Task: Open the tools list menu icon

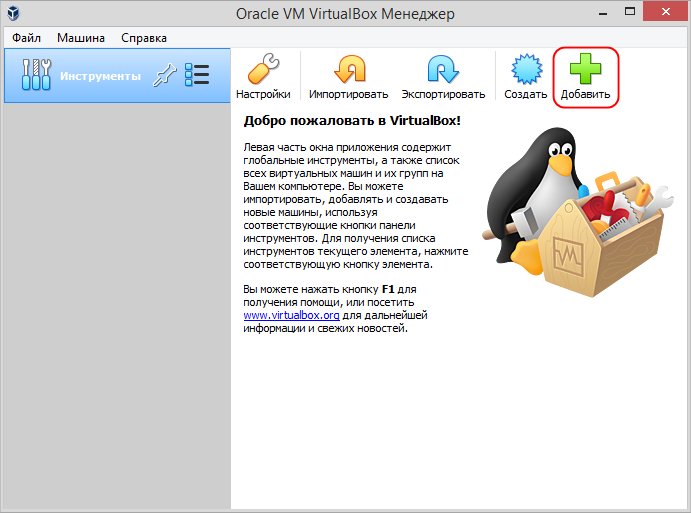Action: point(197,75)
